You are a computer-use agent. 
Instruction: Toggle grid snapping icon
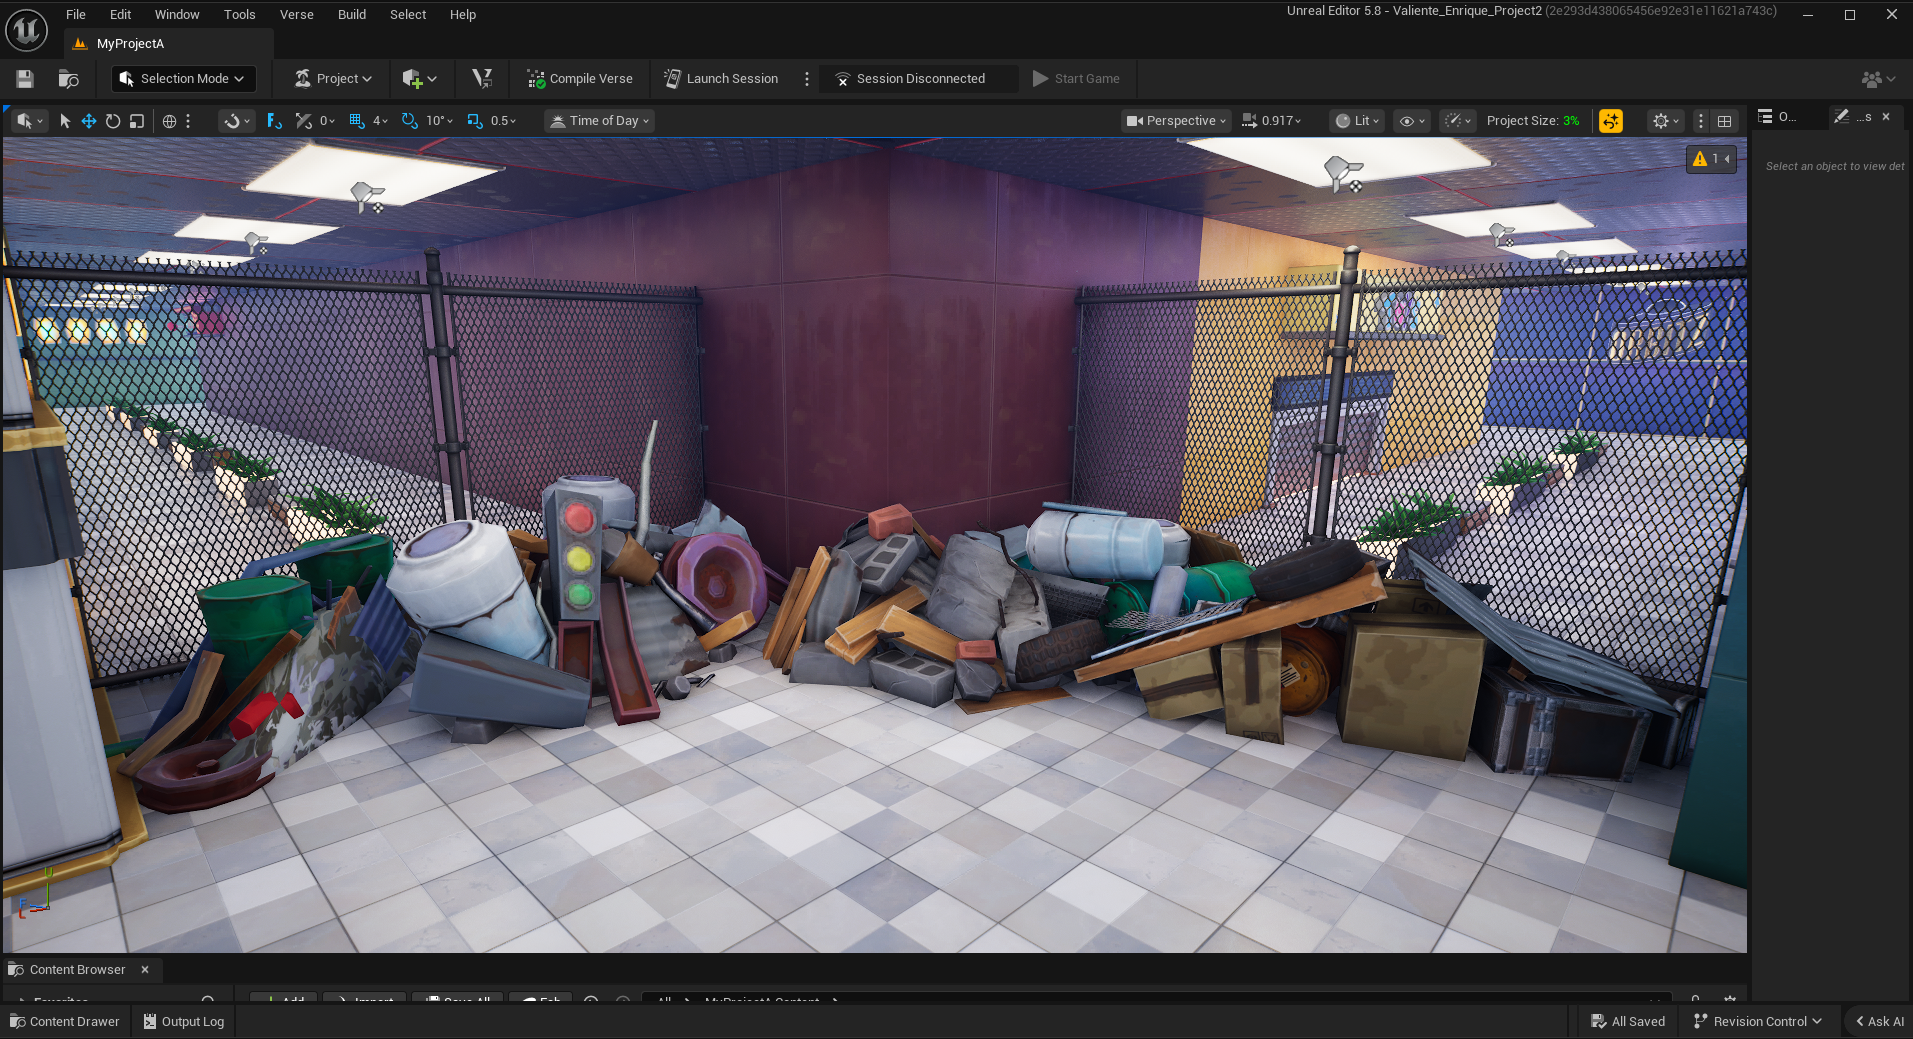click(357, 121)
